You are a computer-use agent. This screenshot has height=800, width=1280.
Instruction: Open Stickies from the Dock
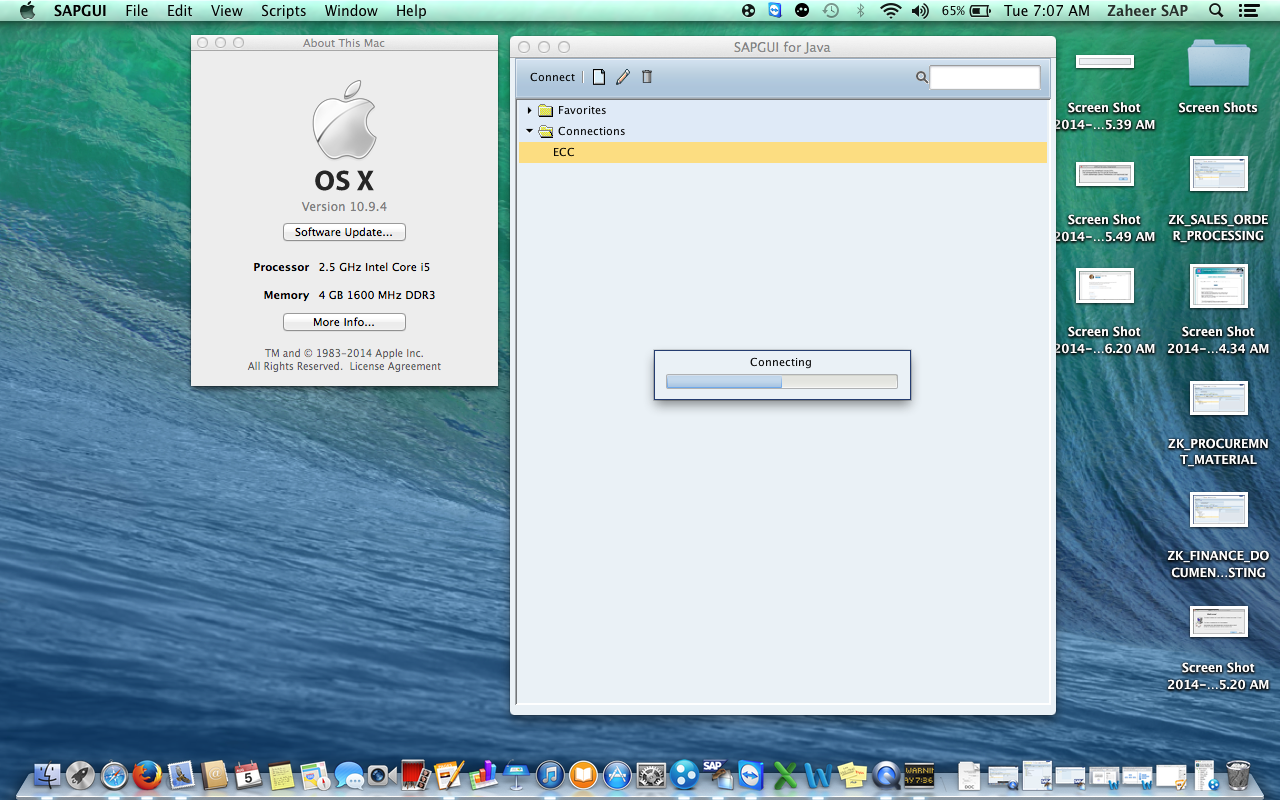[x=852, y=774]
